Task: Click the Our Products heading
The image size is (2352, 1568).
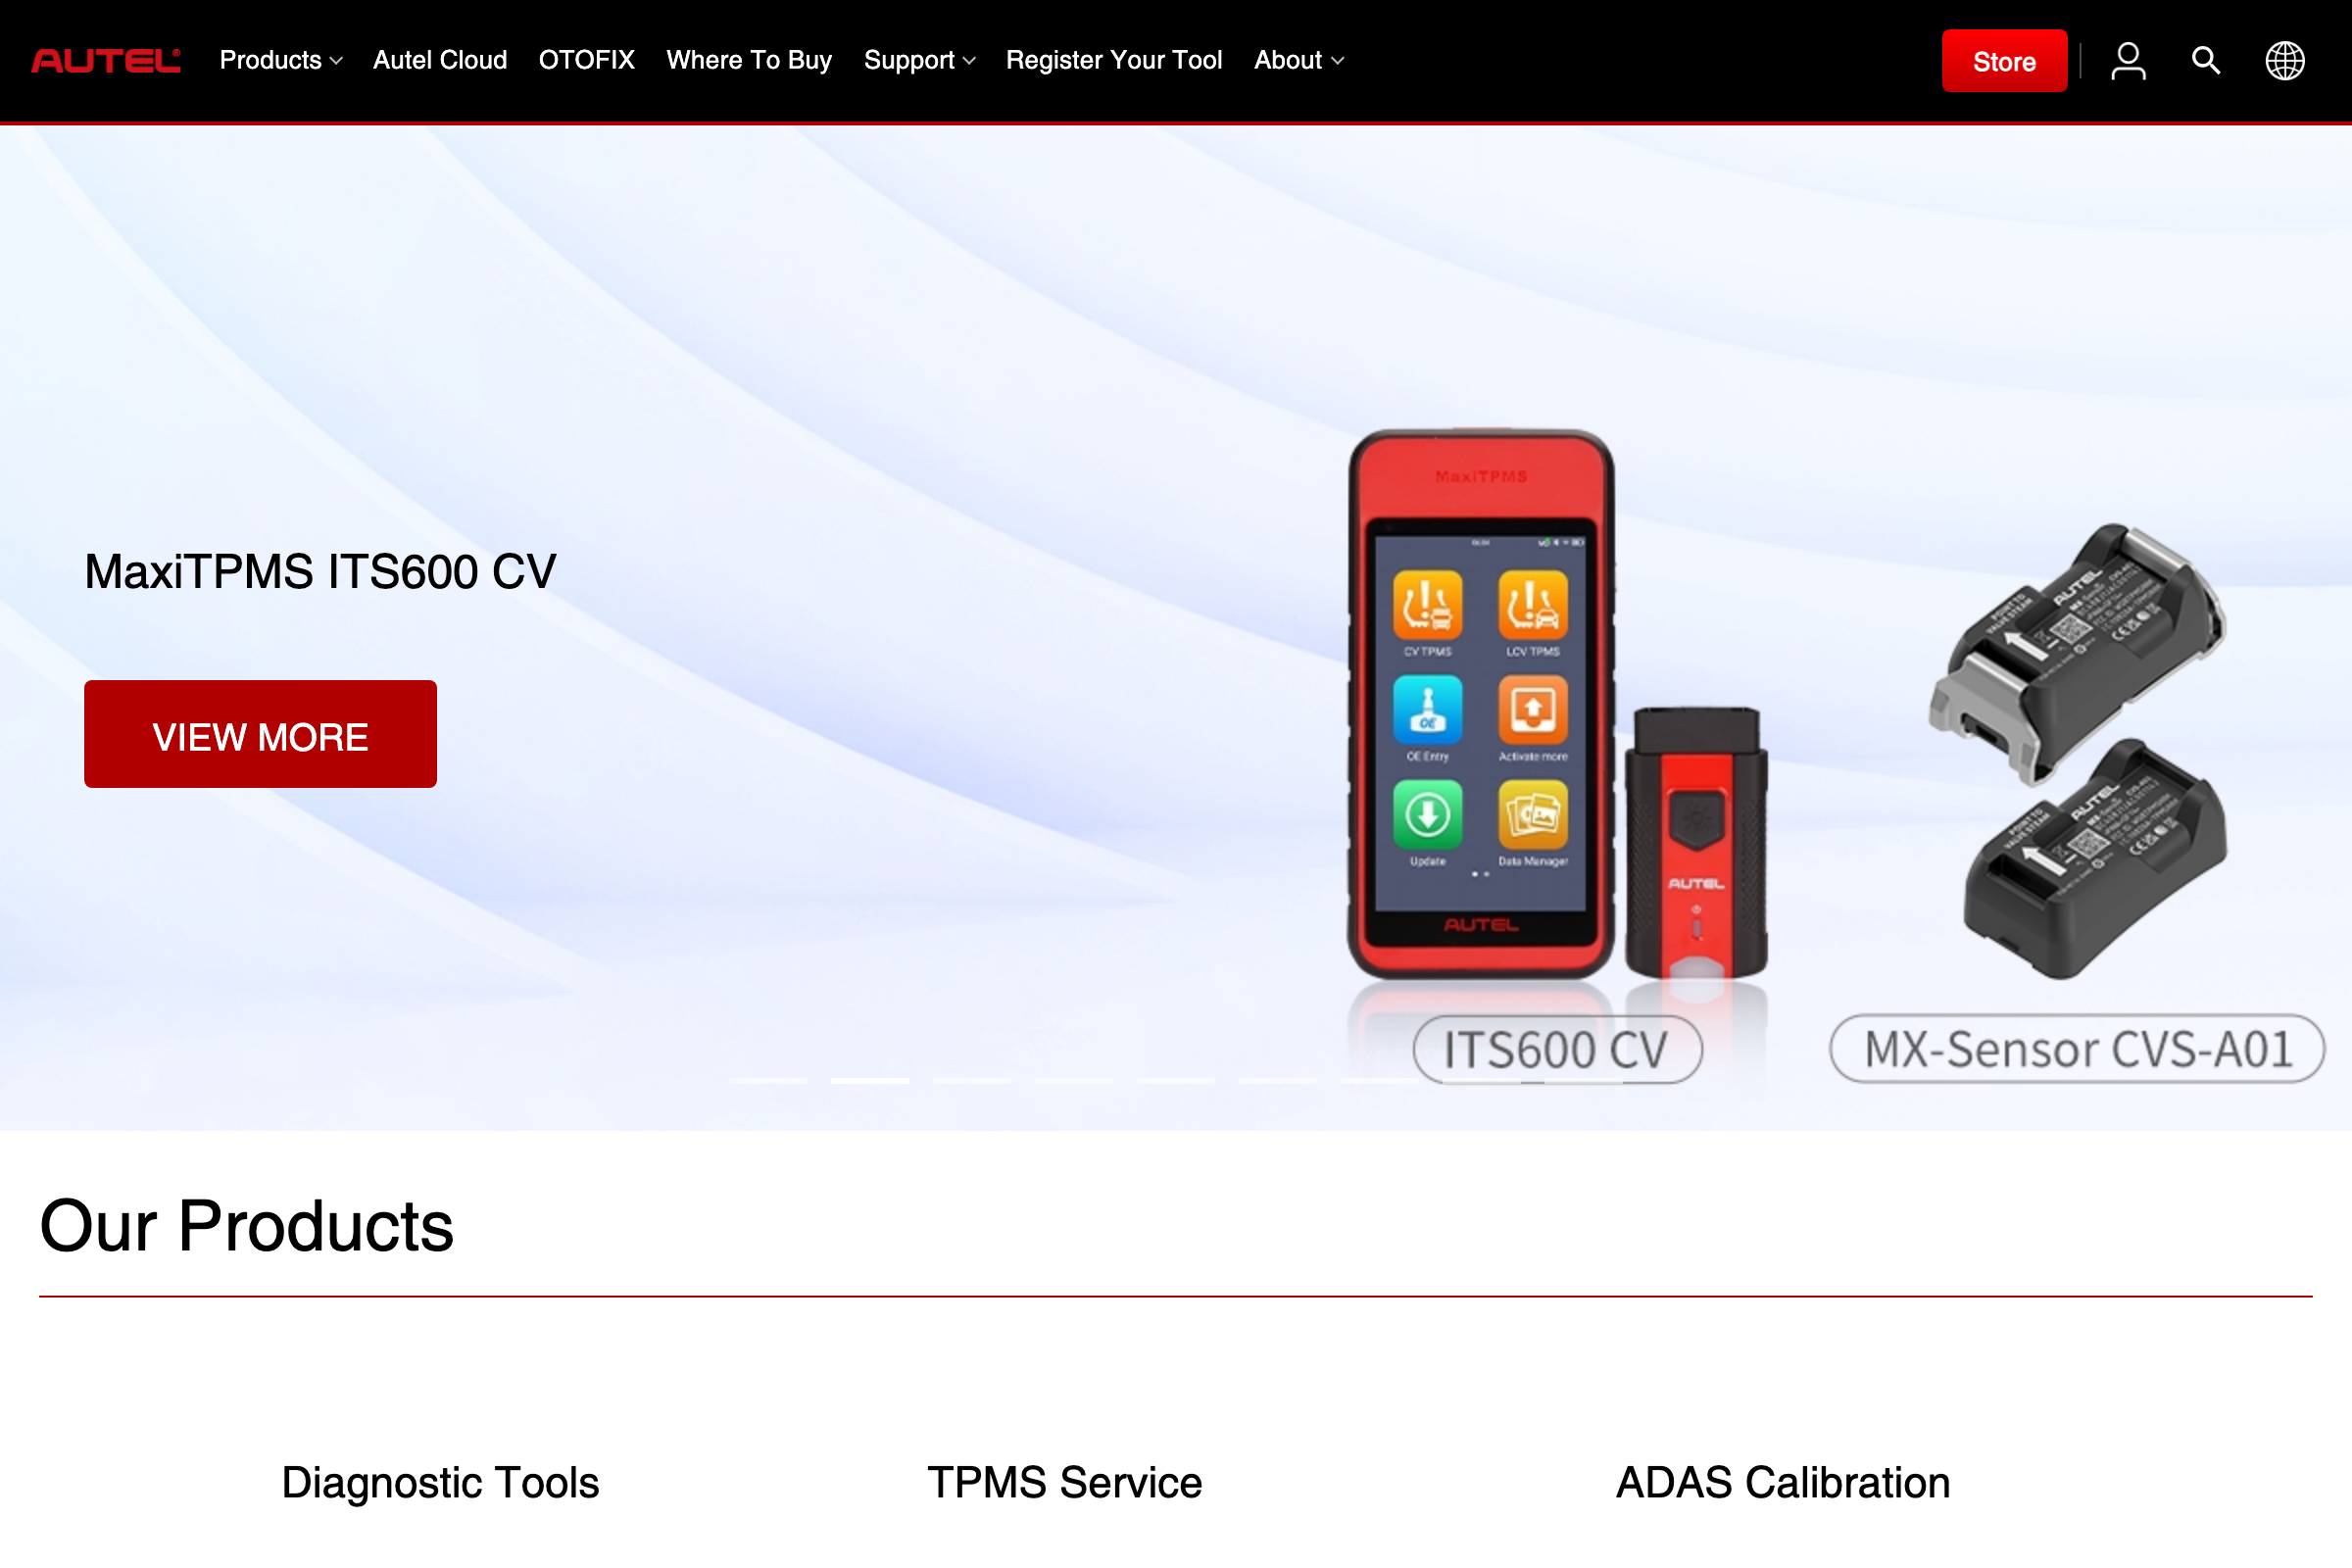Action: pos(246,1226)
